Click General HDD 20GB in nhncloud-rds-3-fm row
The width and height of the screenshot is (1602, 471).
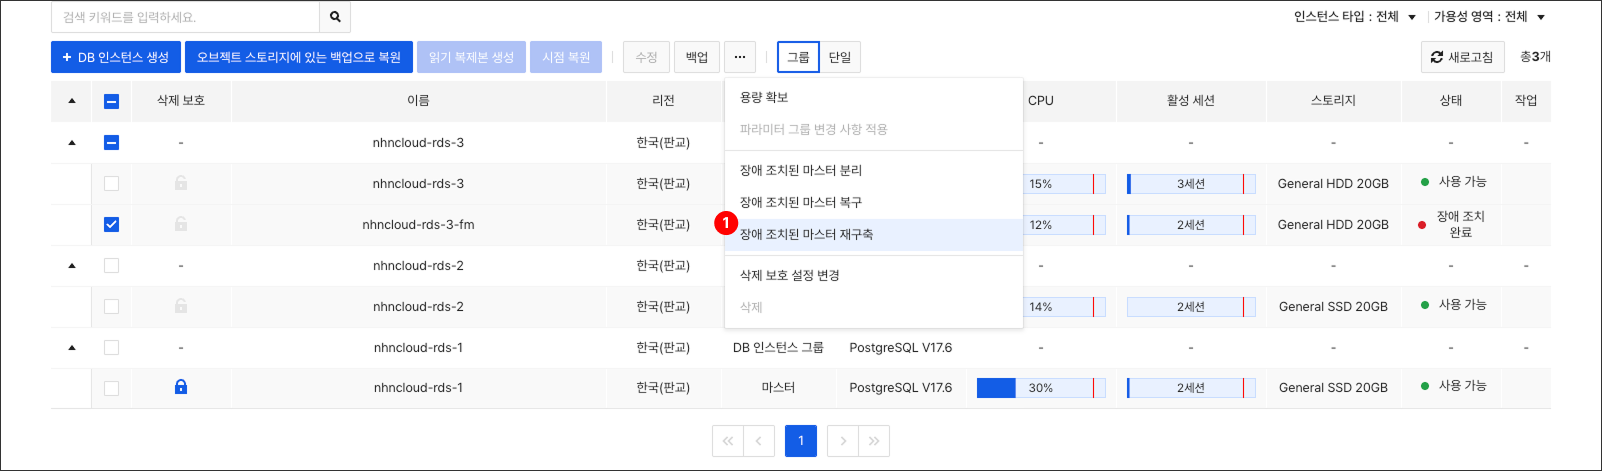(1333, 225)
